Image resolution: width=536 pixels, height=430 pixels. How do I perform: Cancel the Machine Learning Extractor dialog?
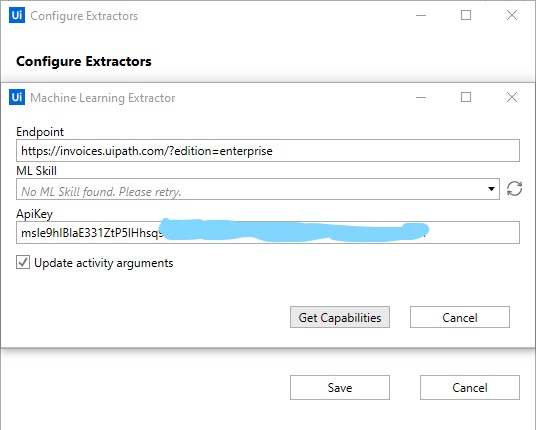[460, 317]
